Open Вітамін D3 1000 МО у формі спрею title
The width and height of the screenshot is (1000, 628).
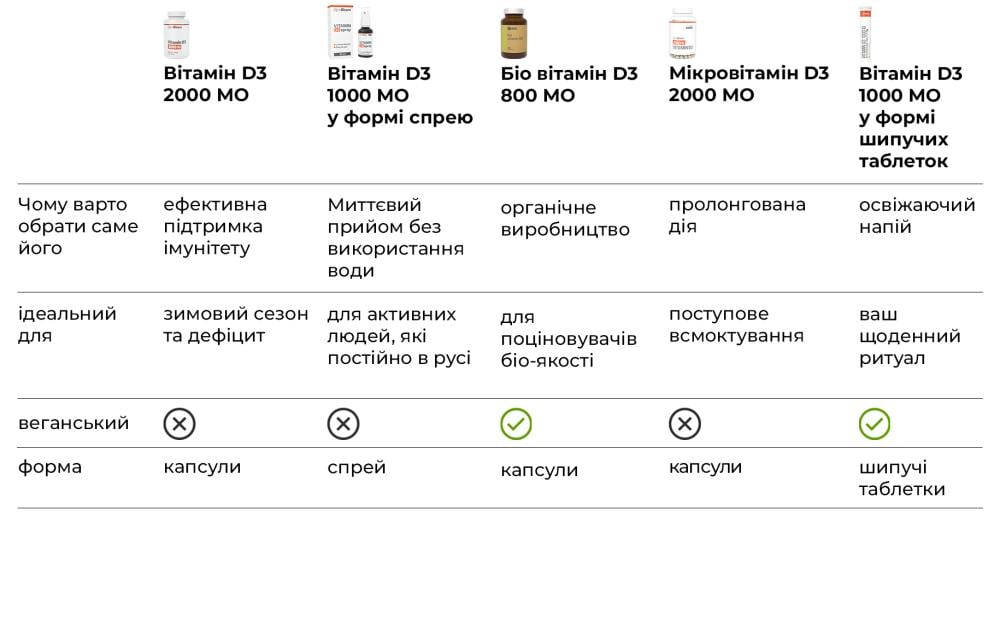coord(400,95)
